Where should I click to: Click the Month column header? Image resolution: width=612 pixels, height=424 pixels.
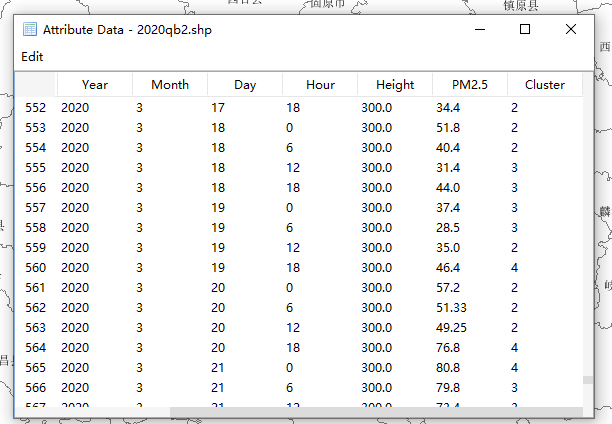click(x=170, y=85)
